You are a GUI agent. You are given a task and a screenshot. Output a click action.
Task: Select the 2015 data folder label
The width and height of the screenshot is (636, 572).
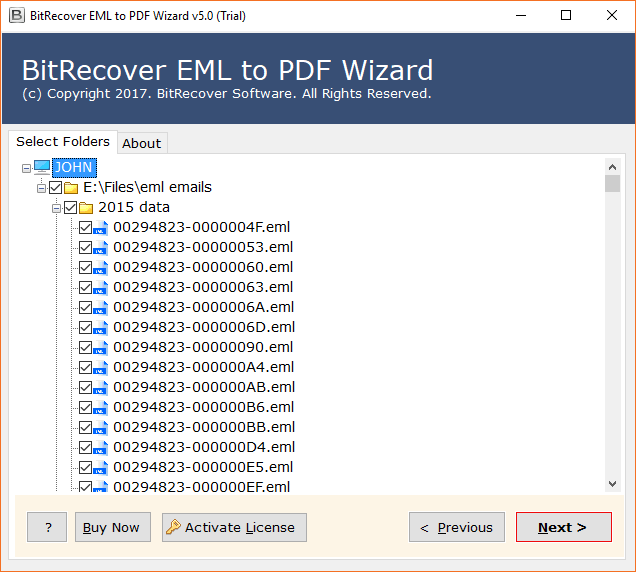pos(134,207)
